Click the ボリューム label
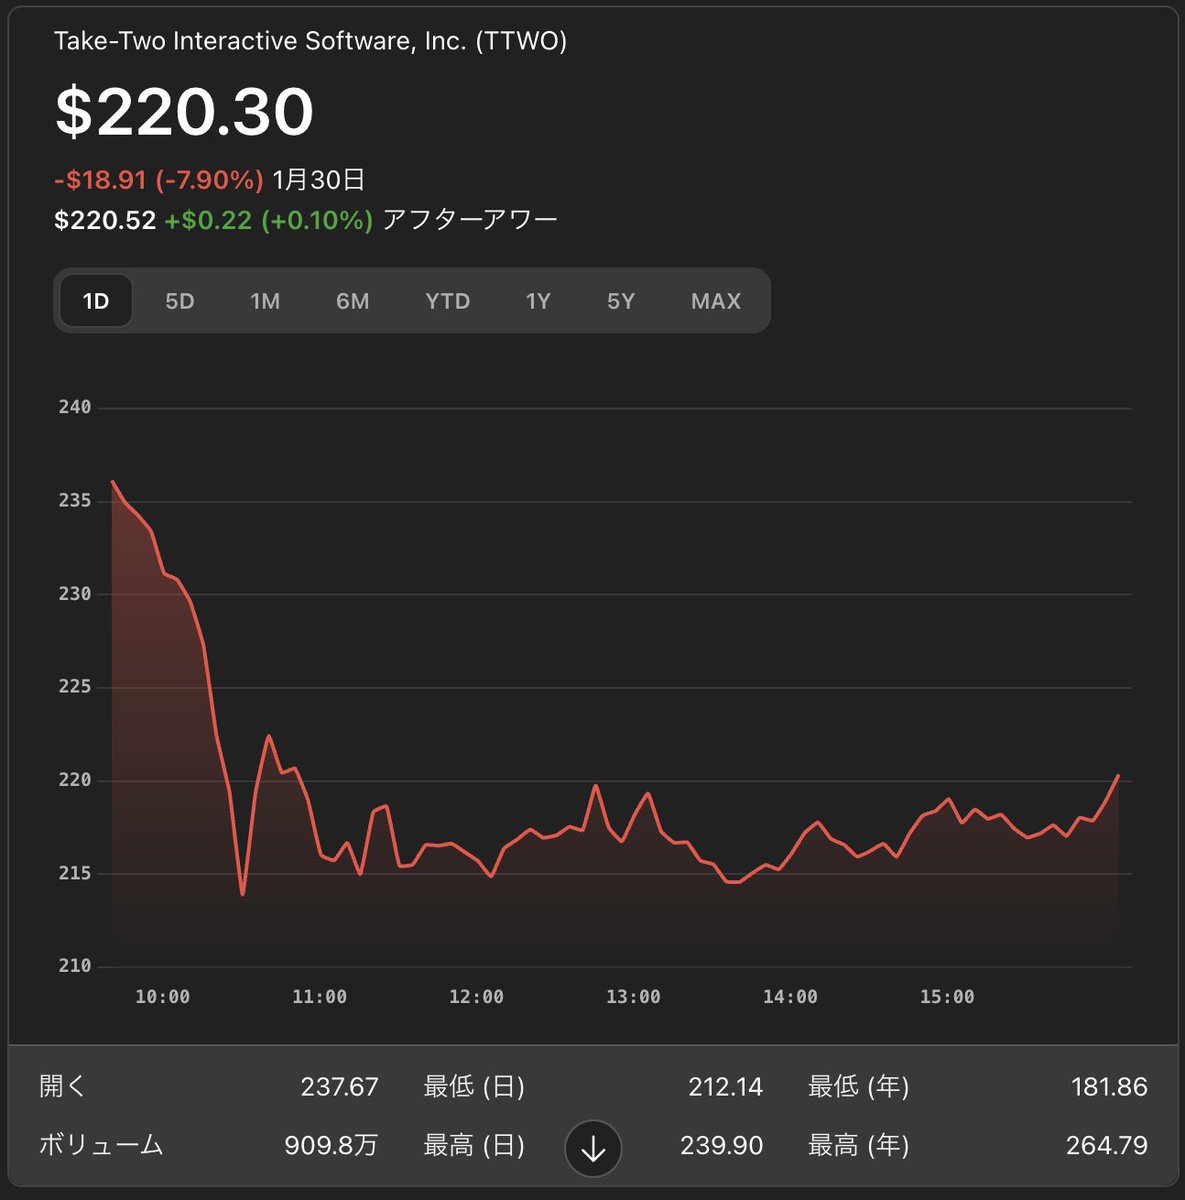This screenshot has height=1200, width=1185. 101,1145
